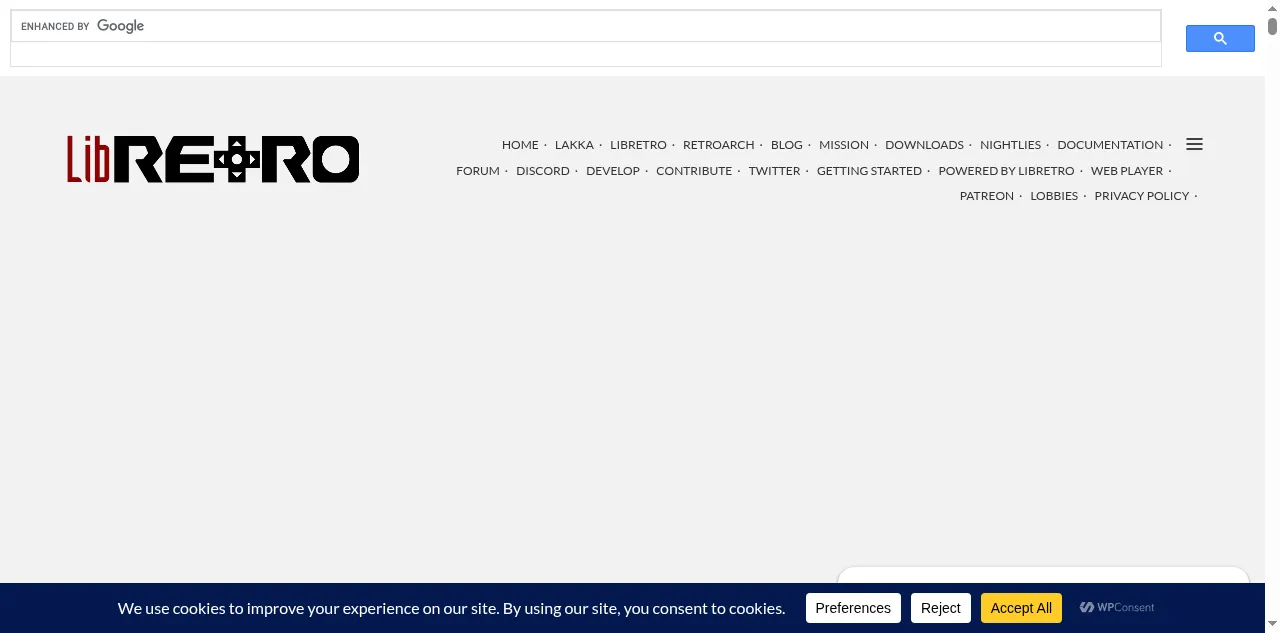1280x633 pixels.
Task: Open the HOME menu item
Action: tap(520, 145)
